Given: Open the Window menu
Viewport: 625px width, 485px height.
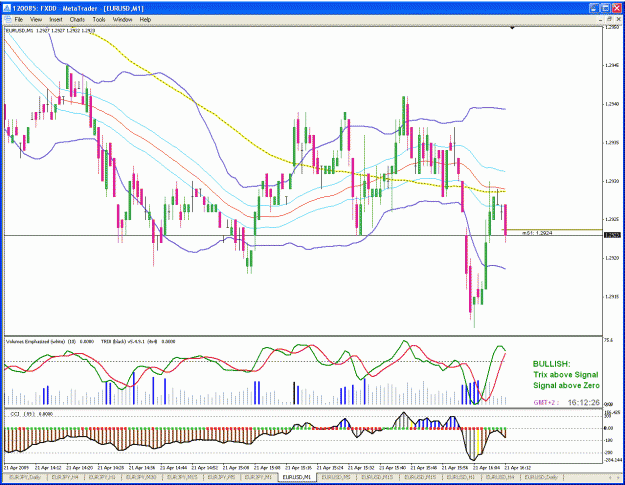Looking at the screenshot, I should pyautogui.click(x=122, y=19).
